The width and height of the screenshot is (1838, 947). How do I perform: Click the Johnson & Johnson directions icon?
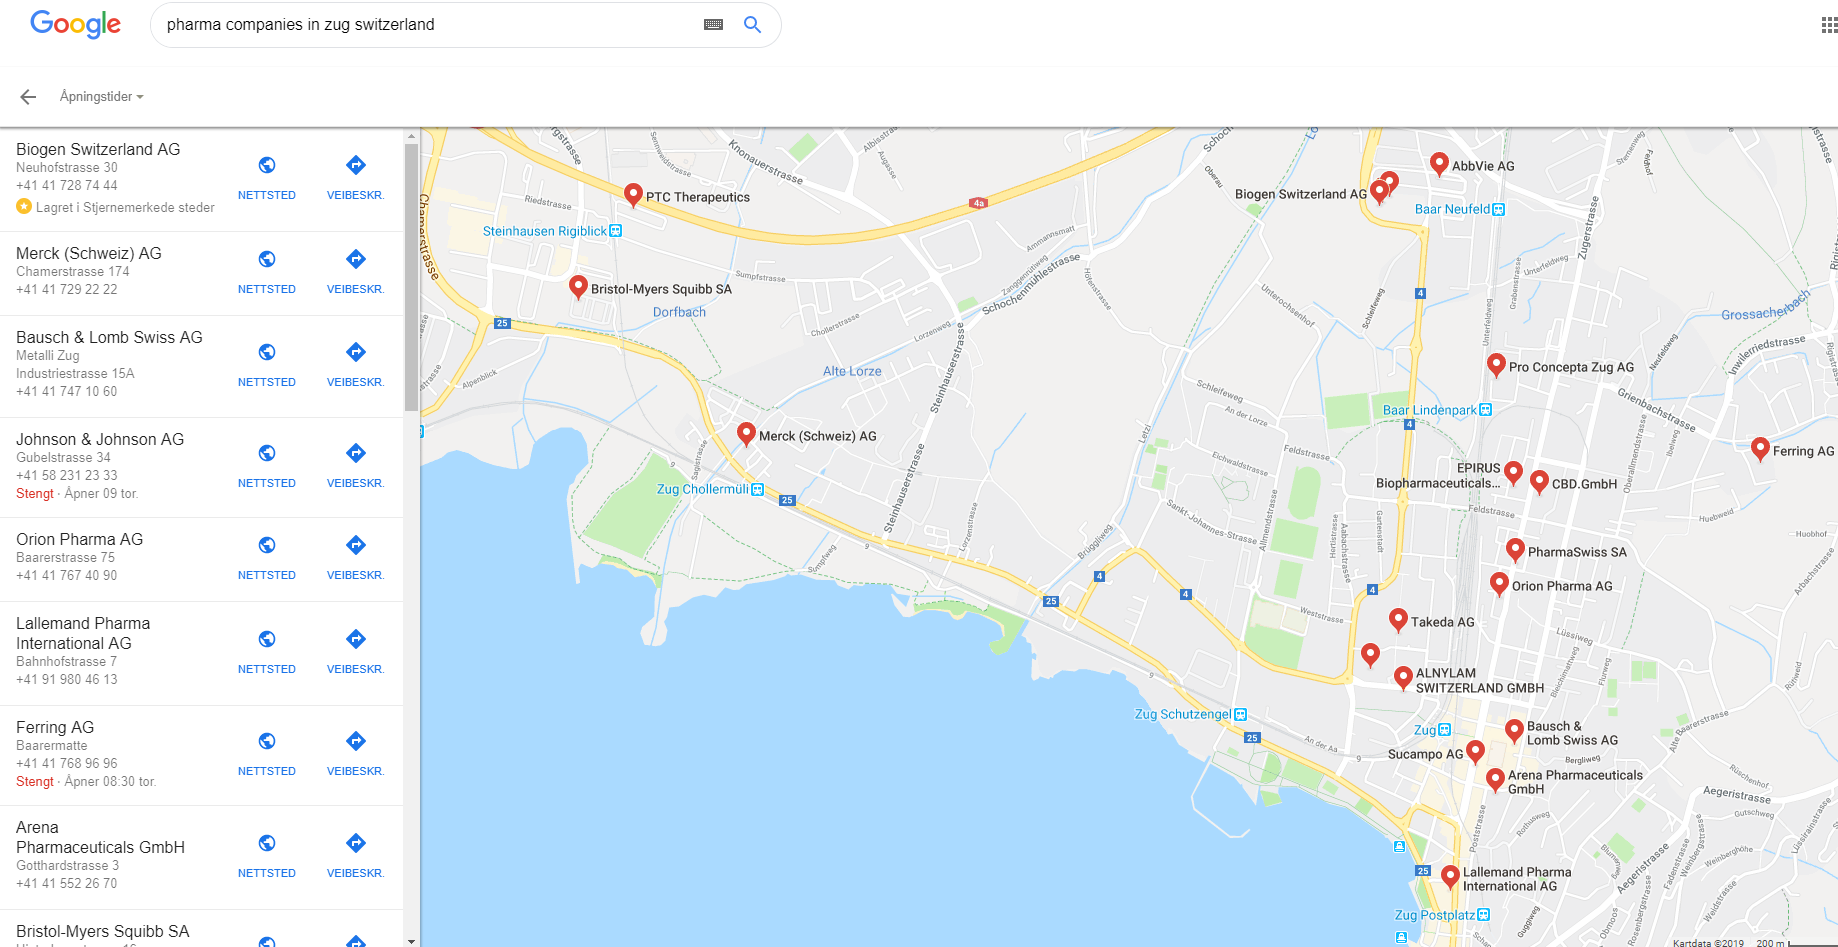356,453
